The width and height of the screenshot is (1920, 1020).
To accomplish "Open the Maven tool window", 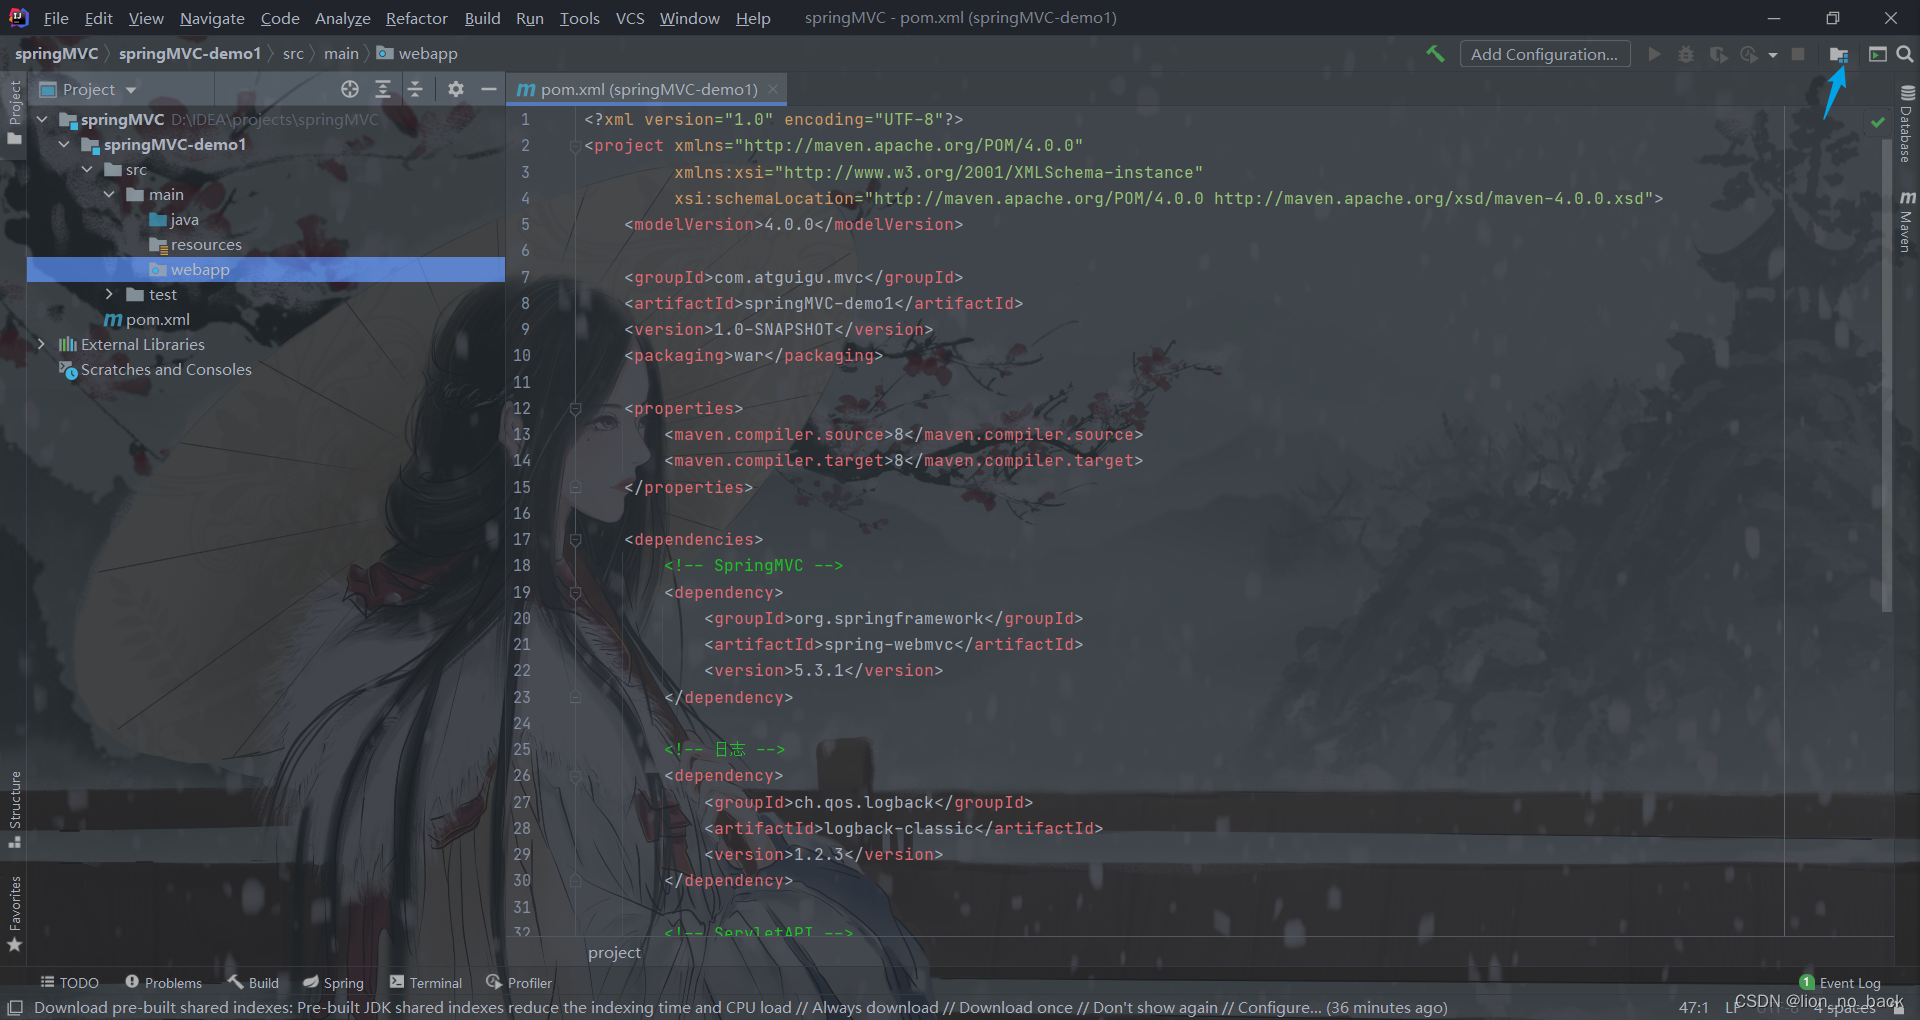I will [1907, 221].
